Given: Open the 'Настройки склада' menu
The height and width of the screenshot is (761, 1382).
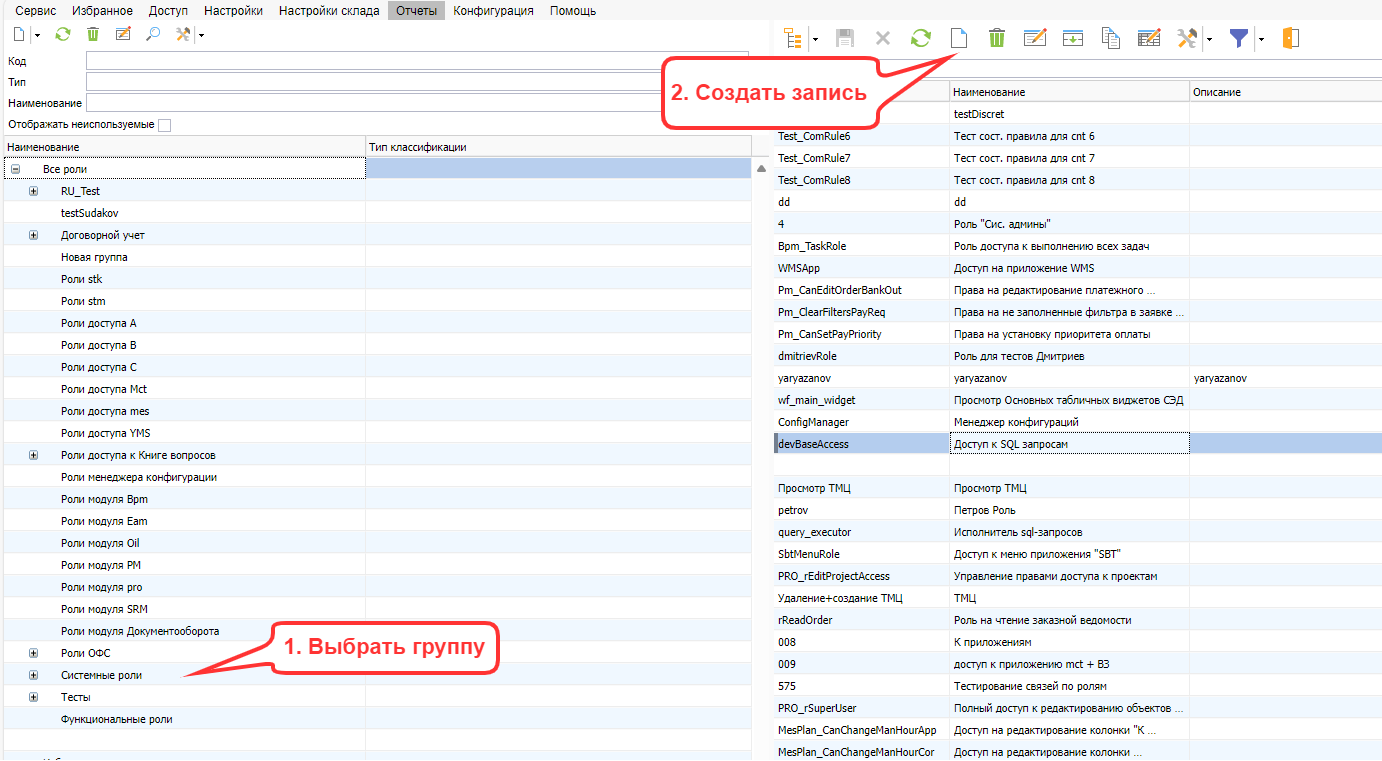Looking at the screenshot, I should click(329, 11).
